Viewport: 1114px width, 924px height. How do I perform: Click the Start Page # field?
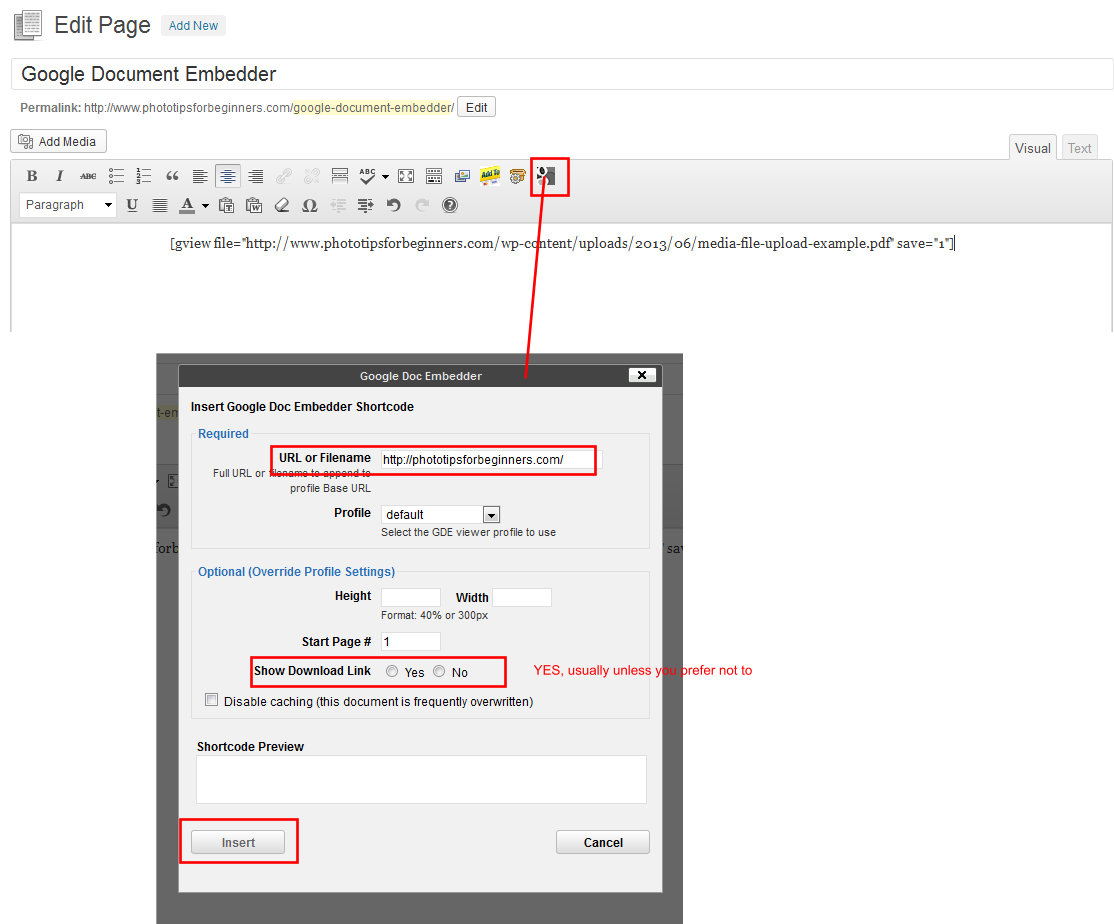411,641
